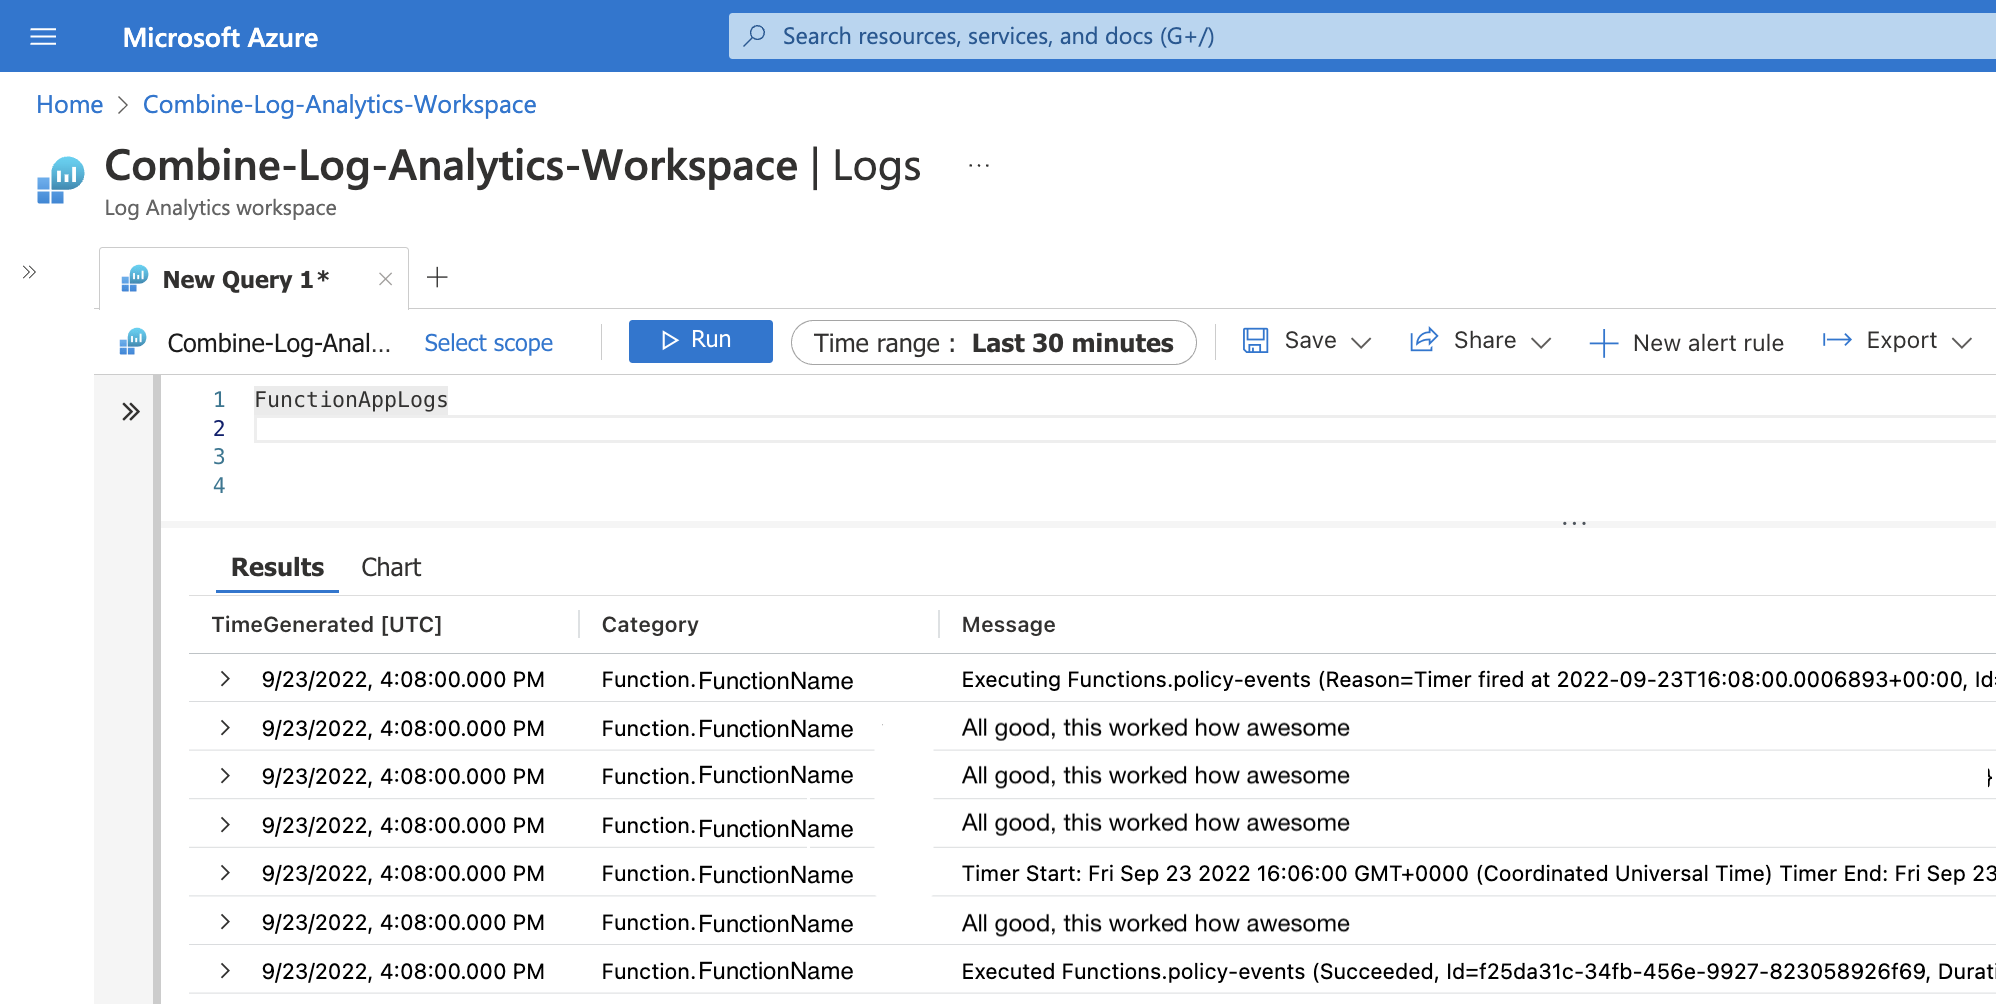Click the Combine-Log-Anal... scope name
1996x1004 pixels.
(x=279, y=343)
